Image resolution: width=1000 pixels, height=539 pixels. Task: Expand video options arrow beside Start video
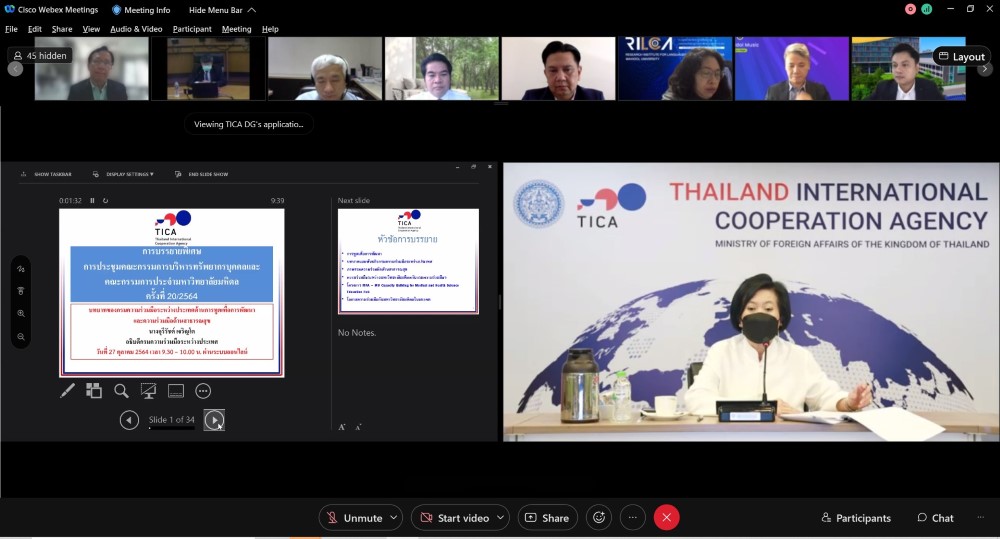tap(500, 518)
